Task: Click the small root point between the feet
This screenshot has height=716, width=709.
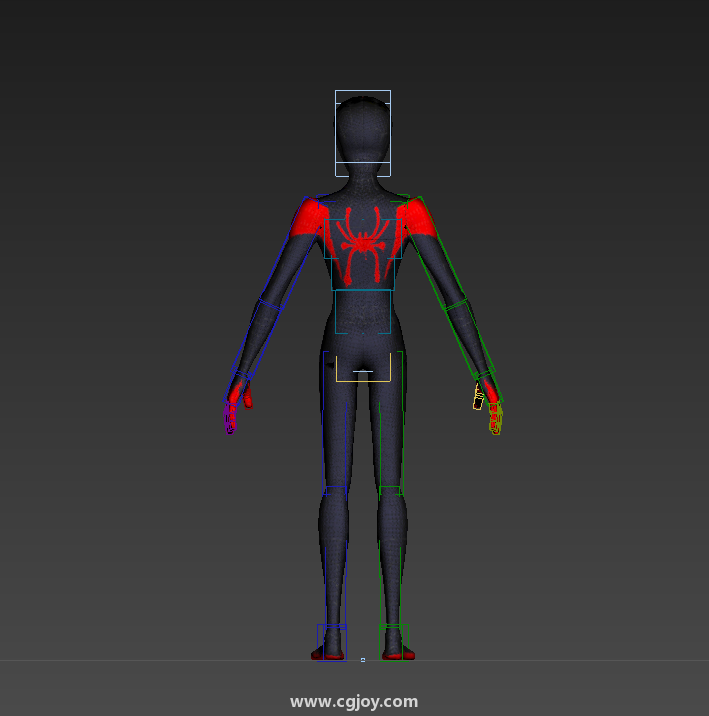Action: click(x=363, y=660)
